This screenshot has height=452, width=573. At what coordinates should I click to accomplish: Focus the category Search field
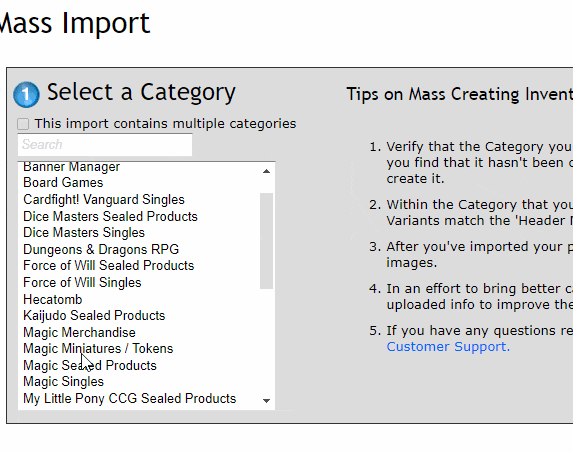click(105, 145)
